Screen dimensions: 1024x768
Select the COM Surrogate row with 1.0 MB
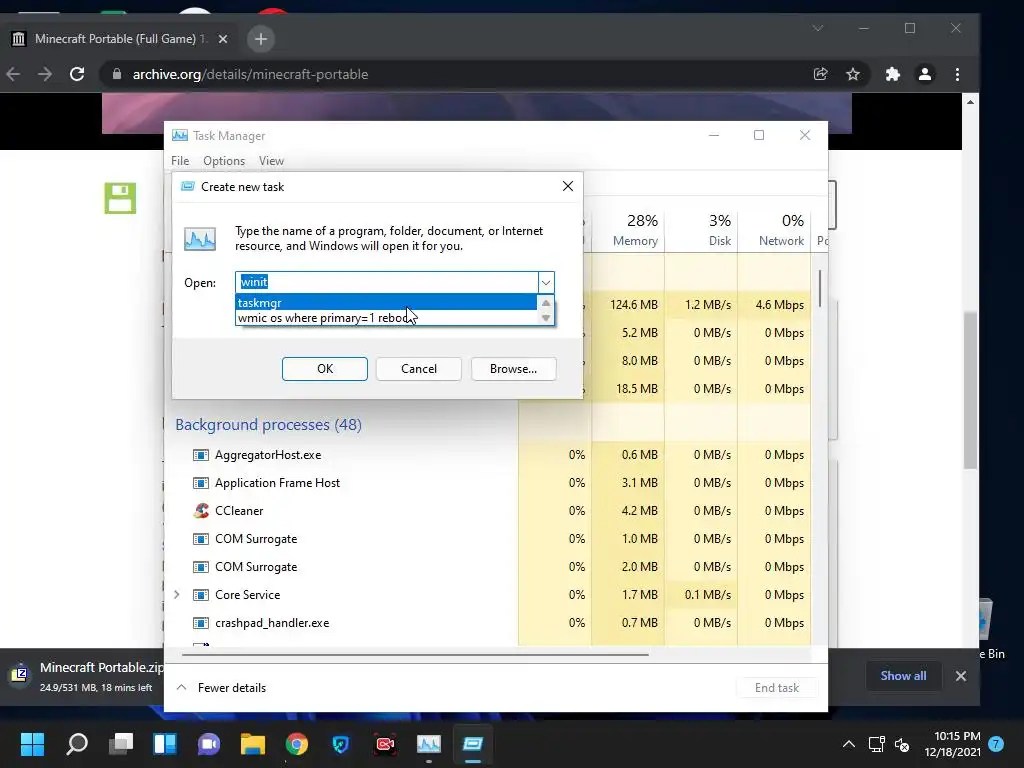488,539
